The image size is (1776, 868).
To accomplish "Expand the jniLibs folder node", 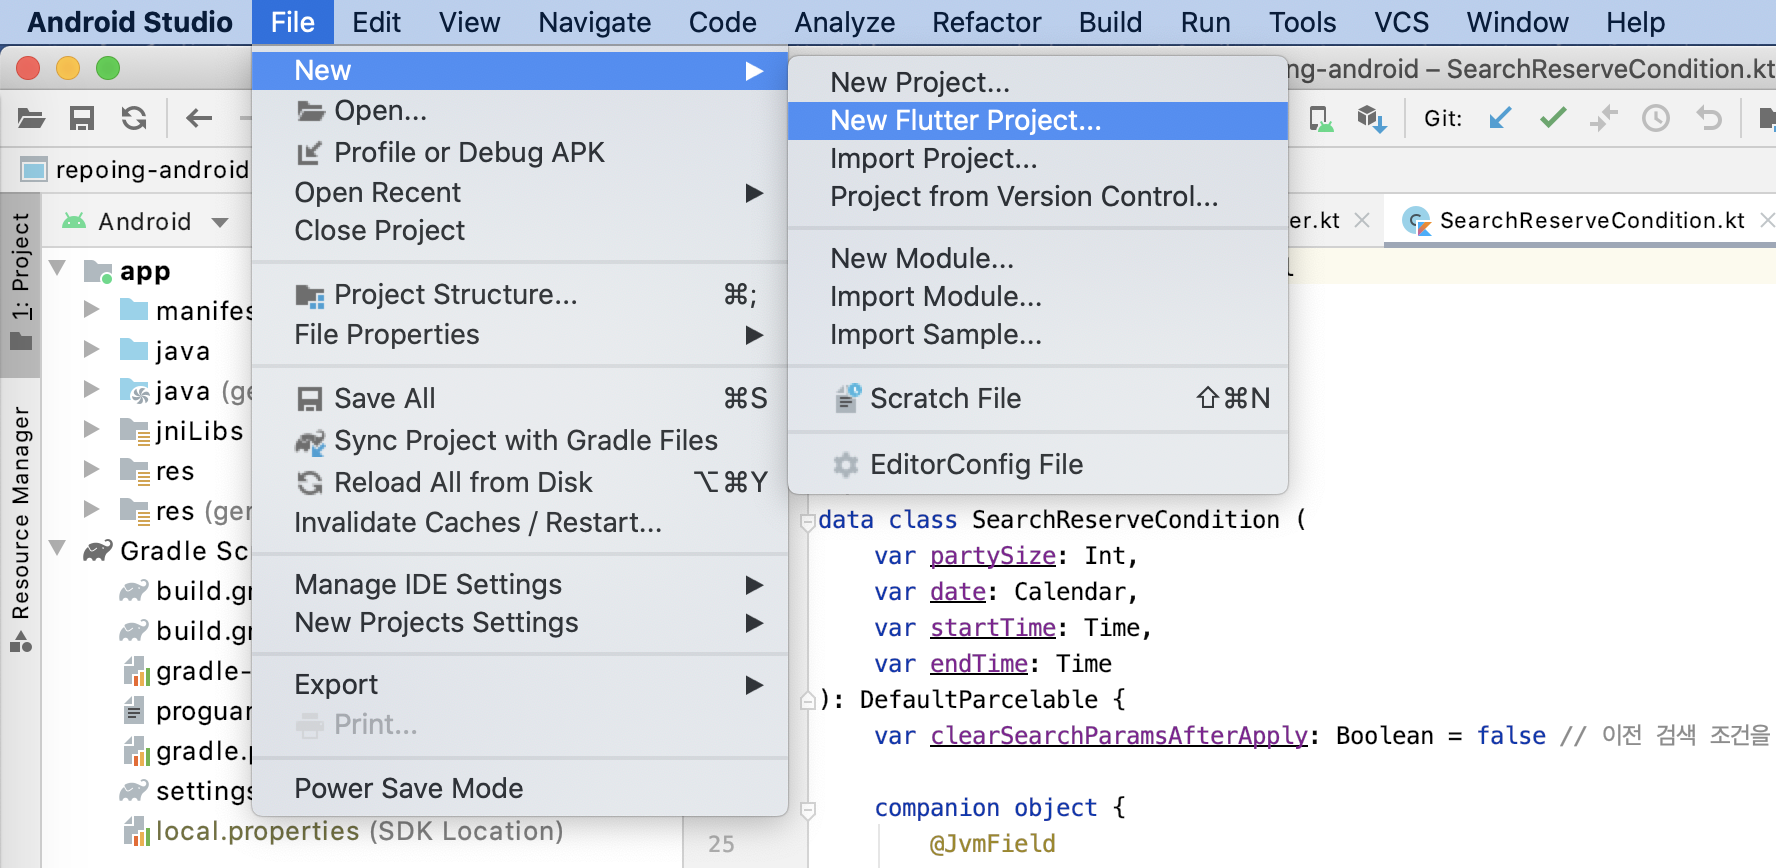I will point(91,429).
